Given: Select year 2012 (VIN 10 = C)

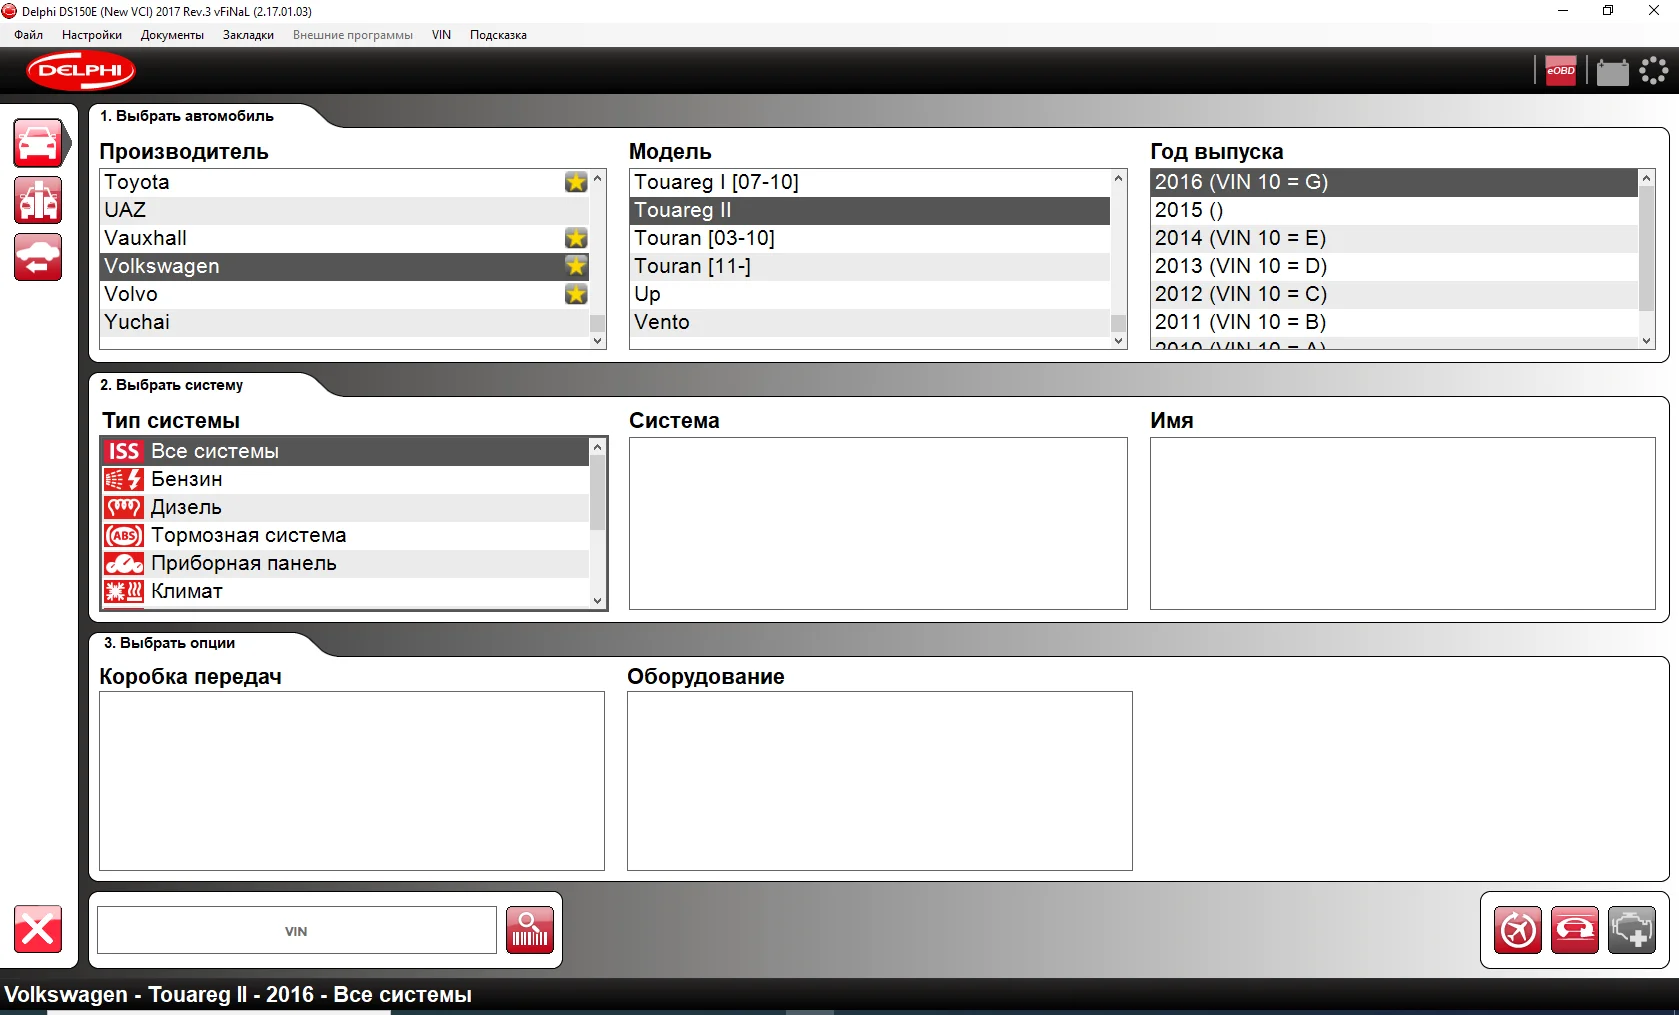Looking at the screenshot, I should click(x=1395, y=294).
